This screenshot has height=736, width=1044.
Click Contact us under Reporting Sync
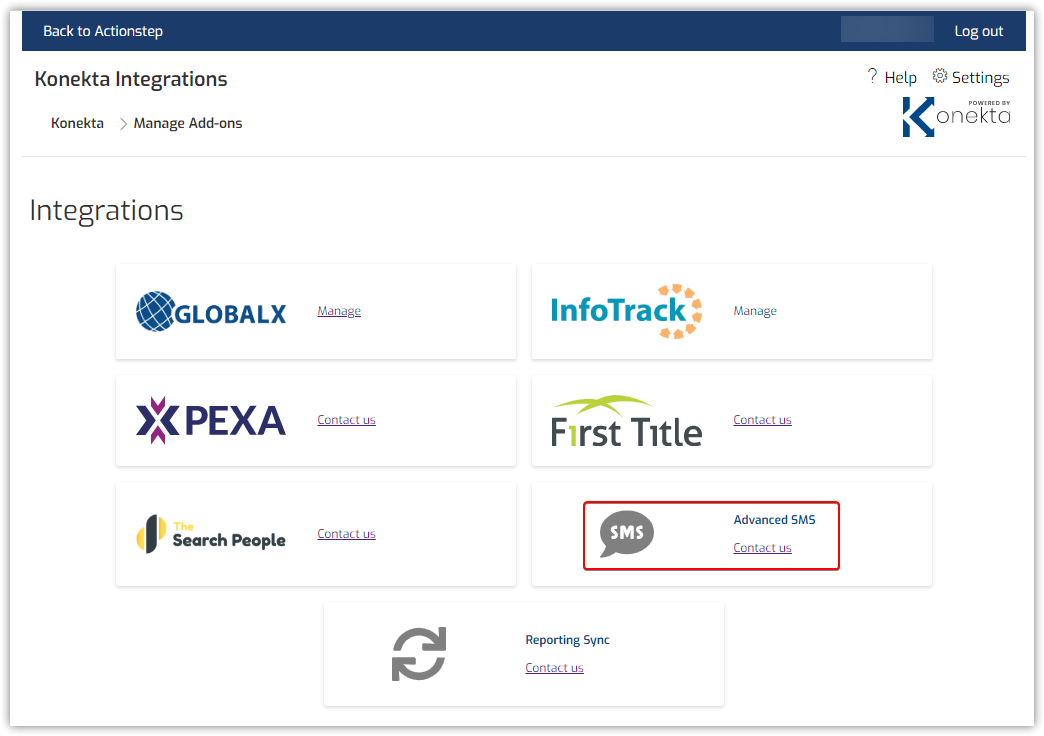point(554,667)
